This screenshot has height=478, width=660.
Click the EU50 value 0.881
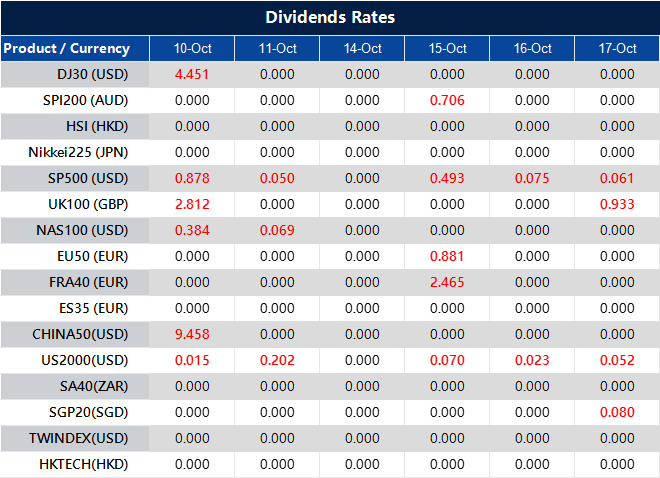[447, 256]
